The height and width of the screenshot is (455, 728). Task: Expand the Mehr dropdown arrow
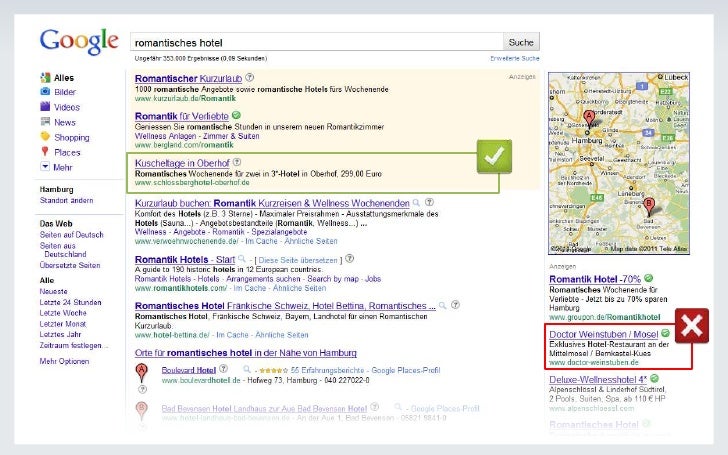pyautogui.click(x=45, y=166)
